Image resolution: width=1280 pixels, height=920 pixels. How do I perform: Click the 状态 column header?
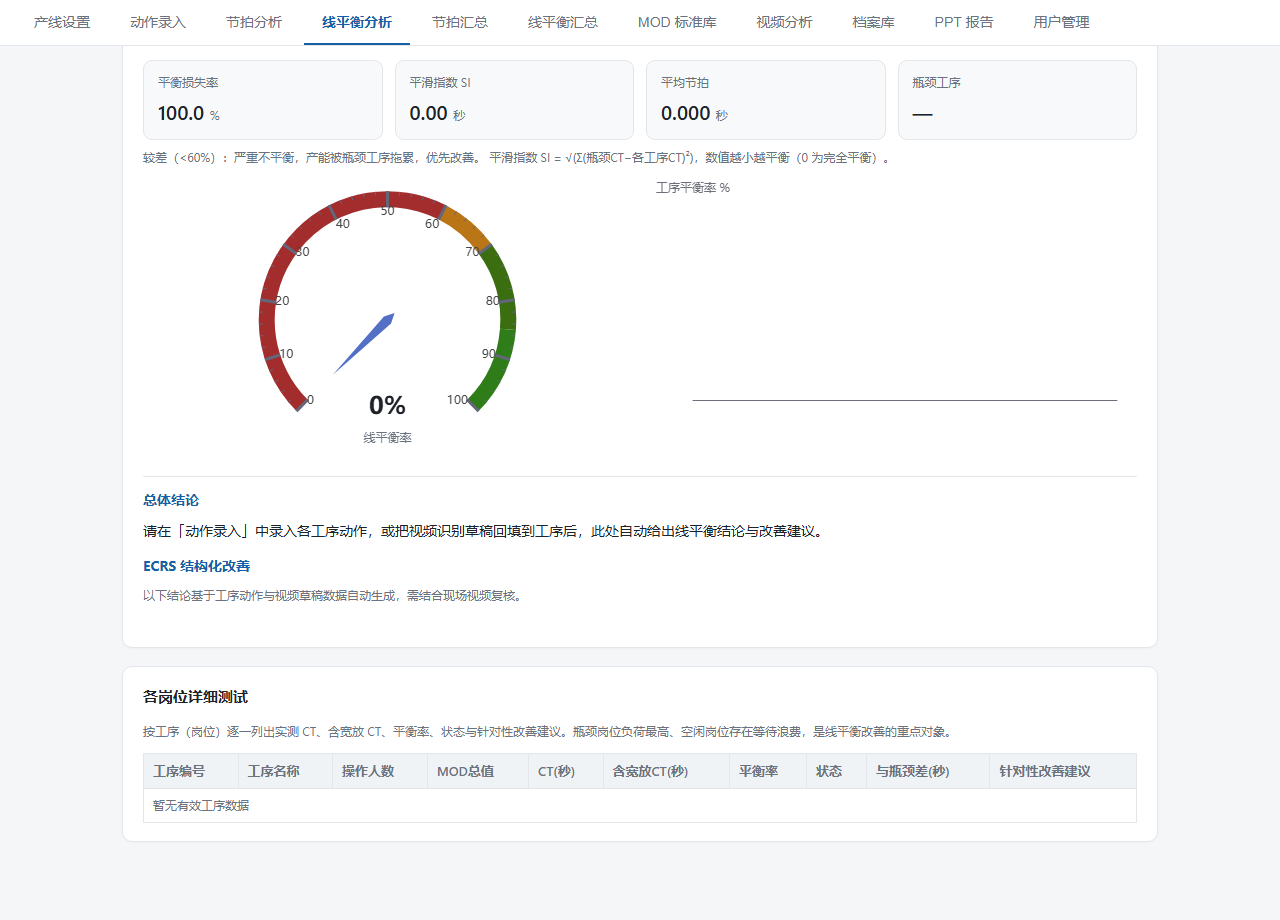(x=836, y=771)
